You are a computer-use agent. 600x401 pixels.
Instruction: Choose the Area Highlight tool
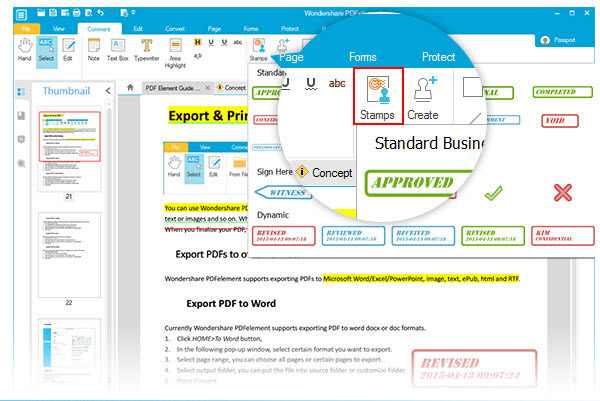[175, 53]
